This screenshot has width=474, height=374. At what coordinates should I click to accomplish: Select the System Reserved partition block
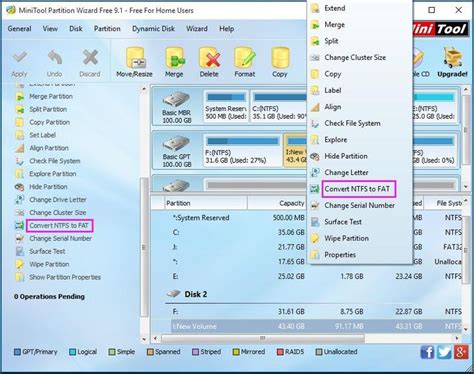(x=226, y=106)
